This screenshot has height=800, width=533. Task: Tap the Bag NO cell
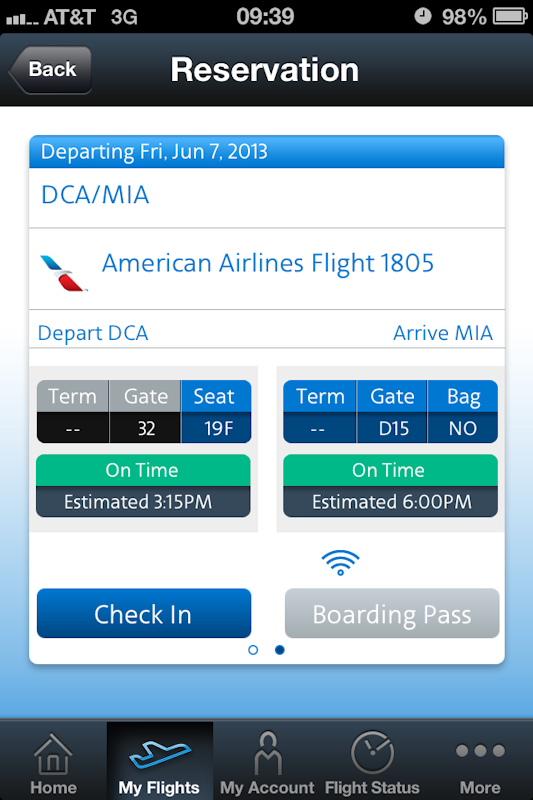[x=463, y=411]
